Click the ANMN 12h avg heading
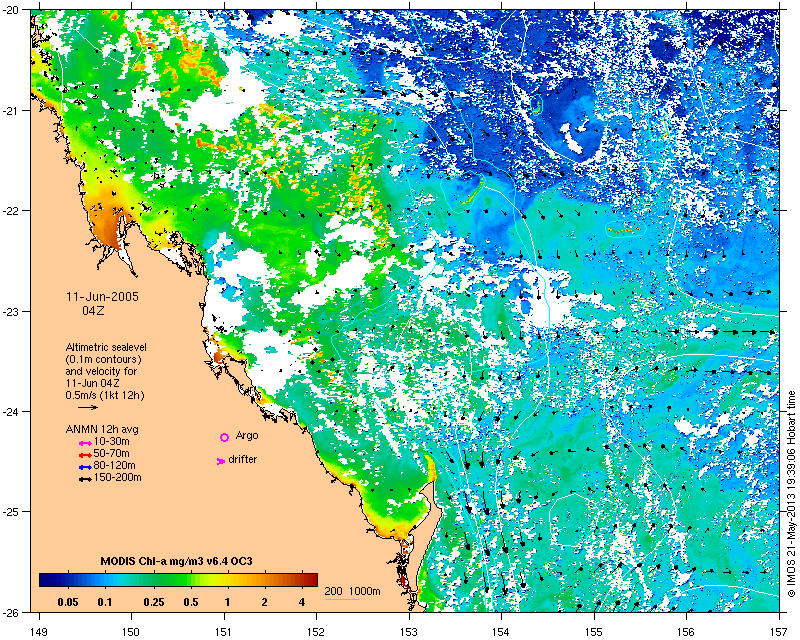Viewport: 800px width, 640px height. point(102,429)
